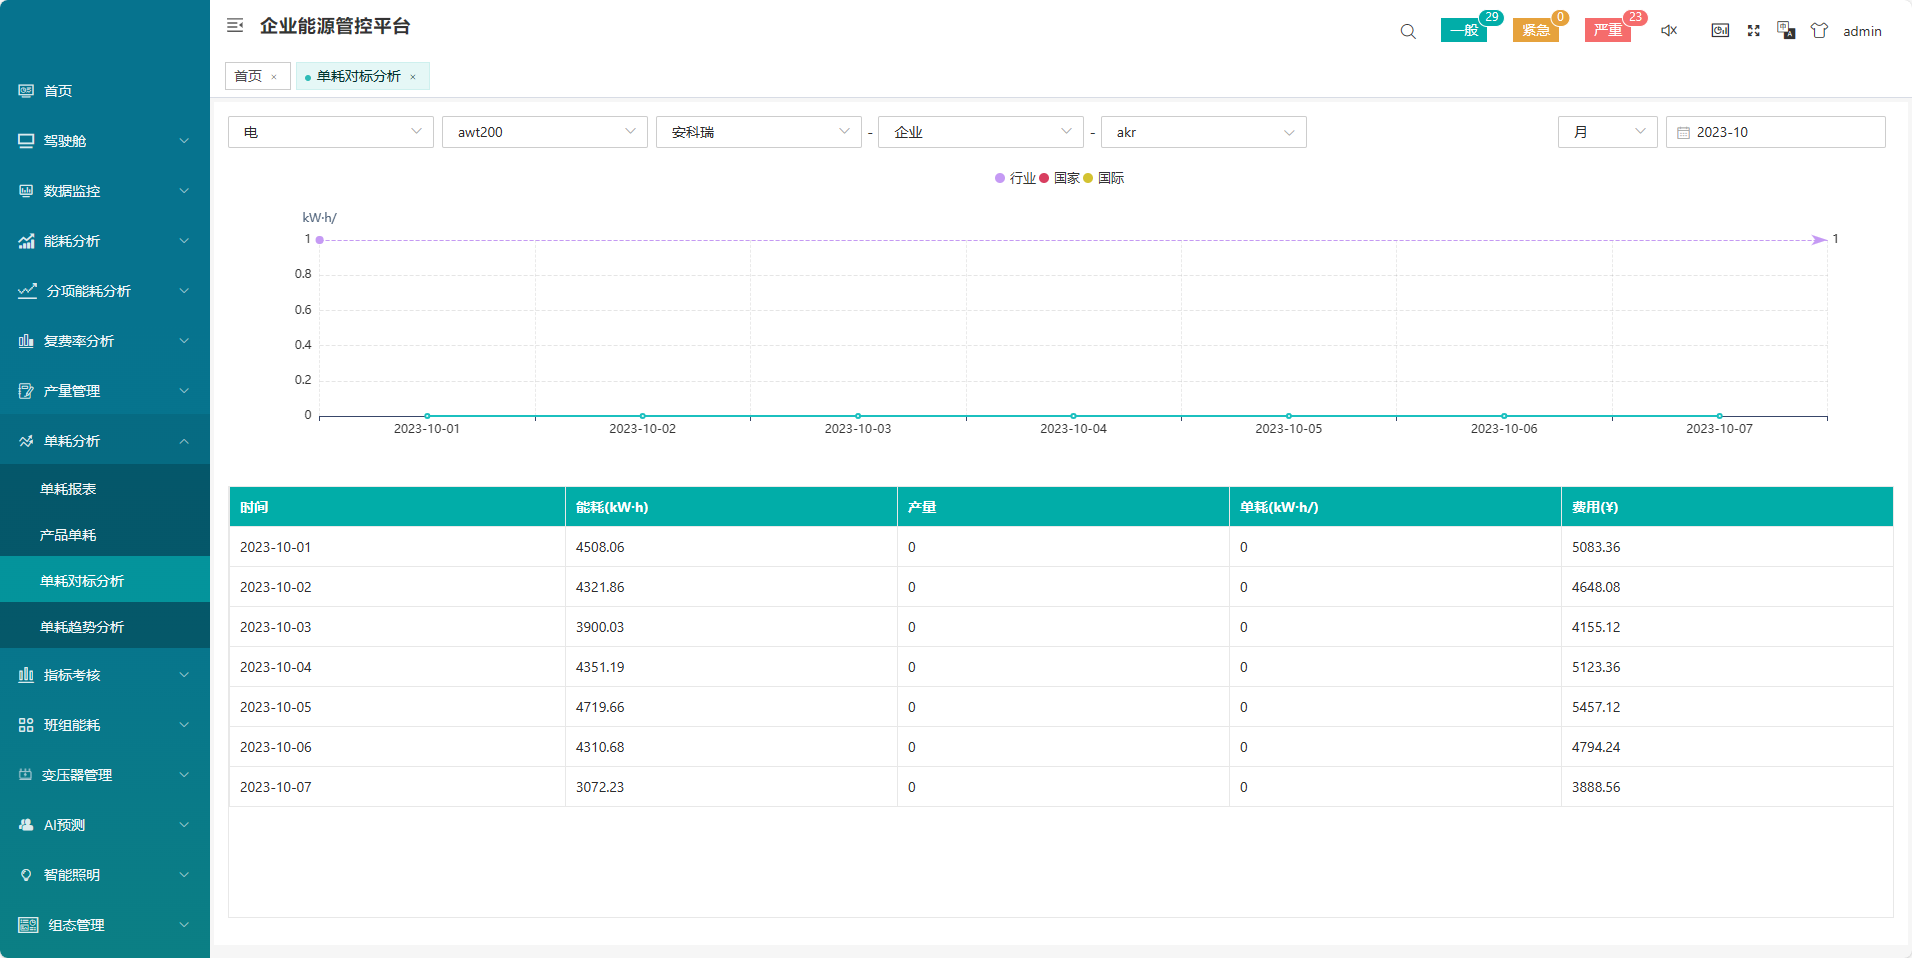Image resolution: width=1912 pixels, height=958 pixels.
Task: Open the 月 period dropdown
Action: tap(1607, 132)
